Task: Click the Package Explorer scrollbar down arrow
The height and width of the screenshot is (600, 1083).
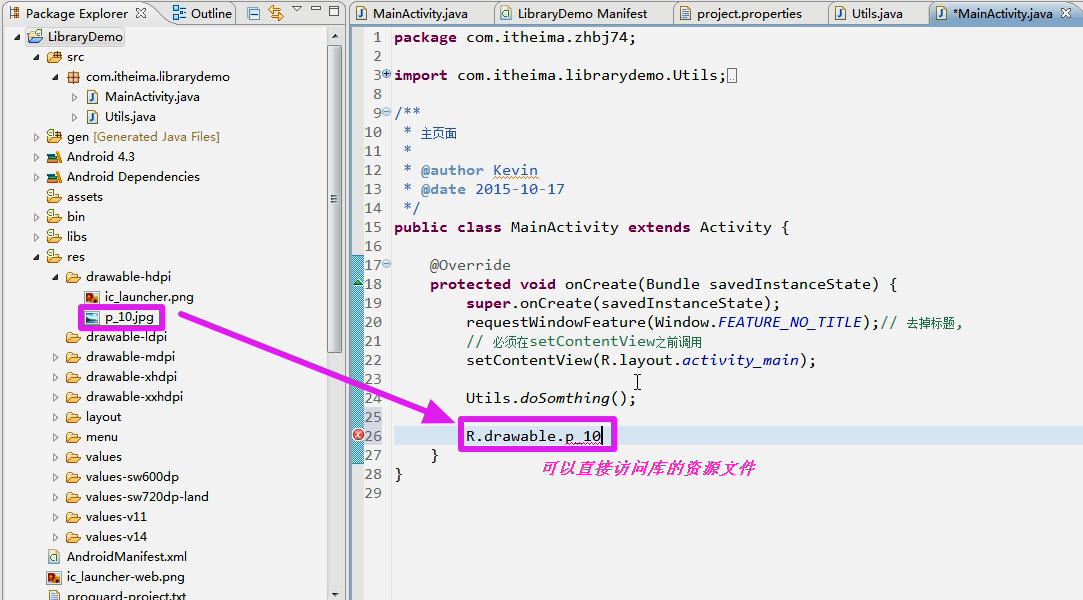Action: pyautogui.click(x=335, y=593)
